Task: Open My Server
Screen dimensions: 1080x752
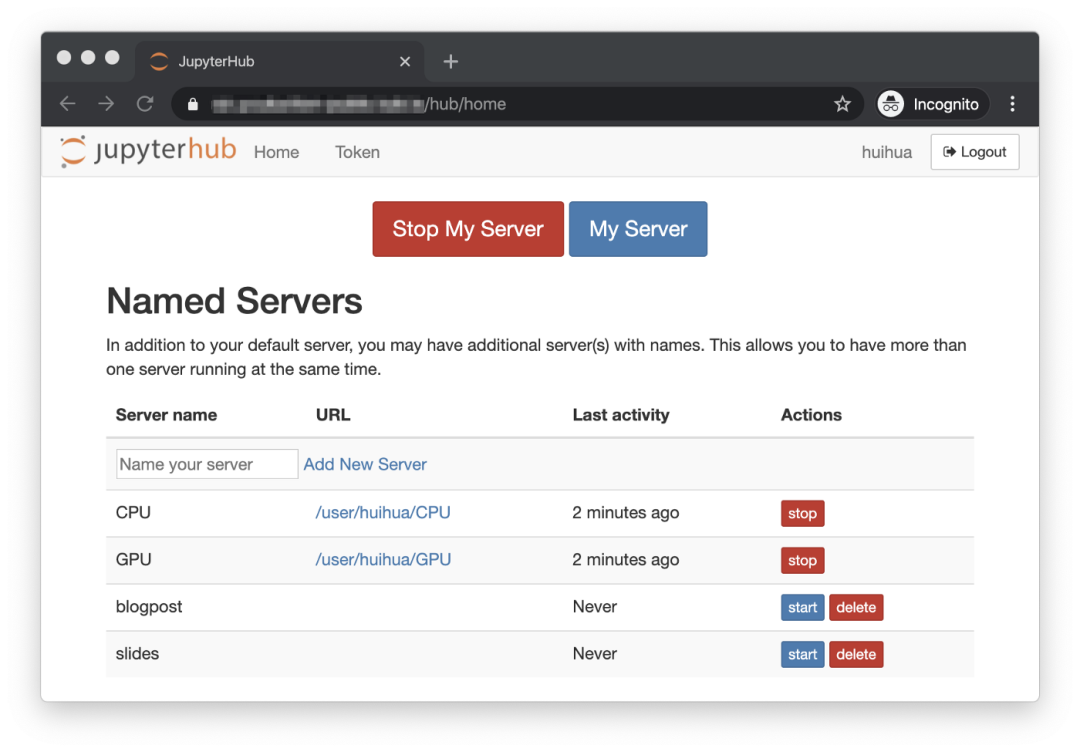Action: [x=638, y=229]
